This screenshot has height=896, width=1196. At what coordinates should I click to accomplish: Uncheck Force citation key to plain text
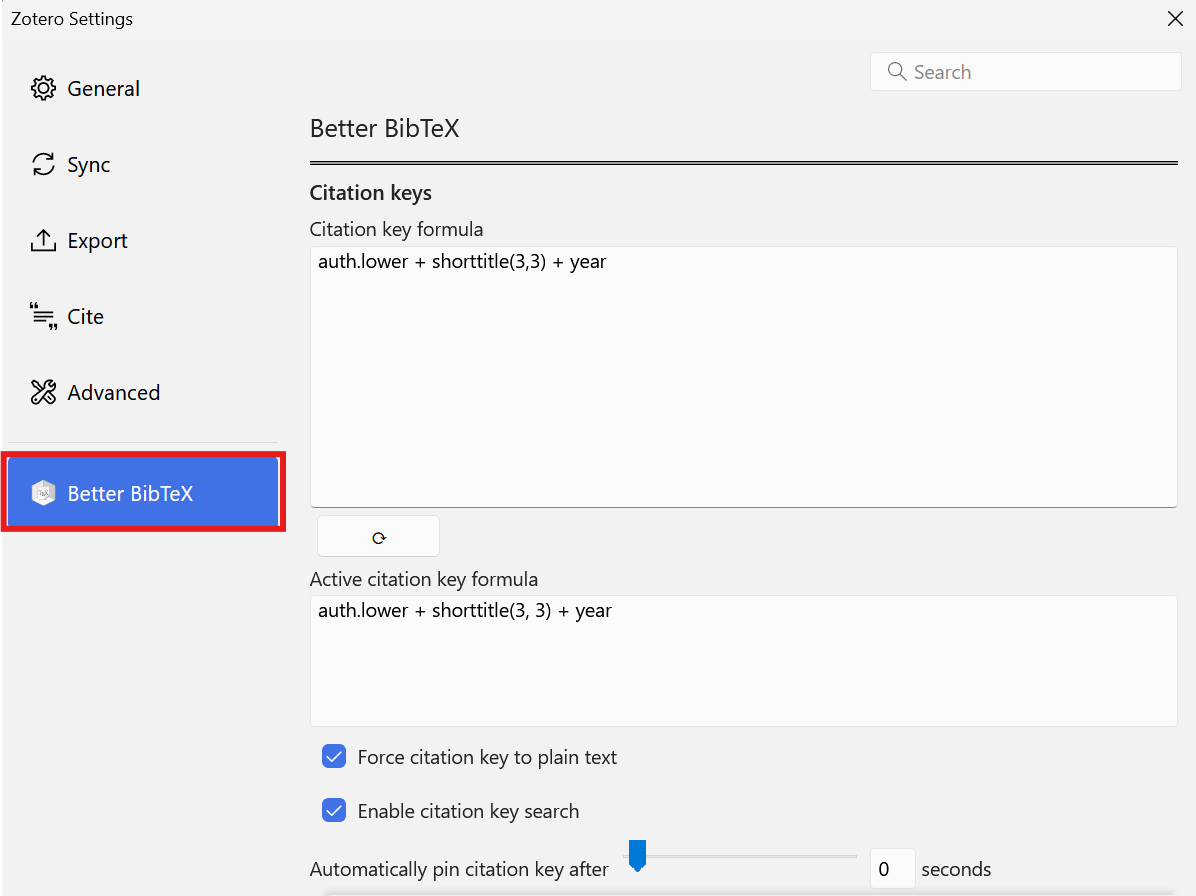[334, 756]
